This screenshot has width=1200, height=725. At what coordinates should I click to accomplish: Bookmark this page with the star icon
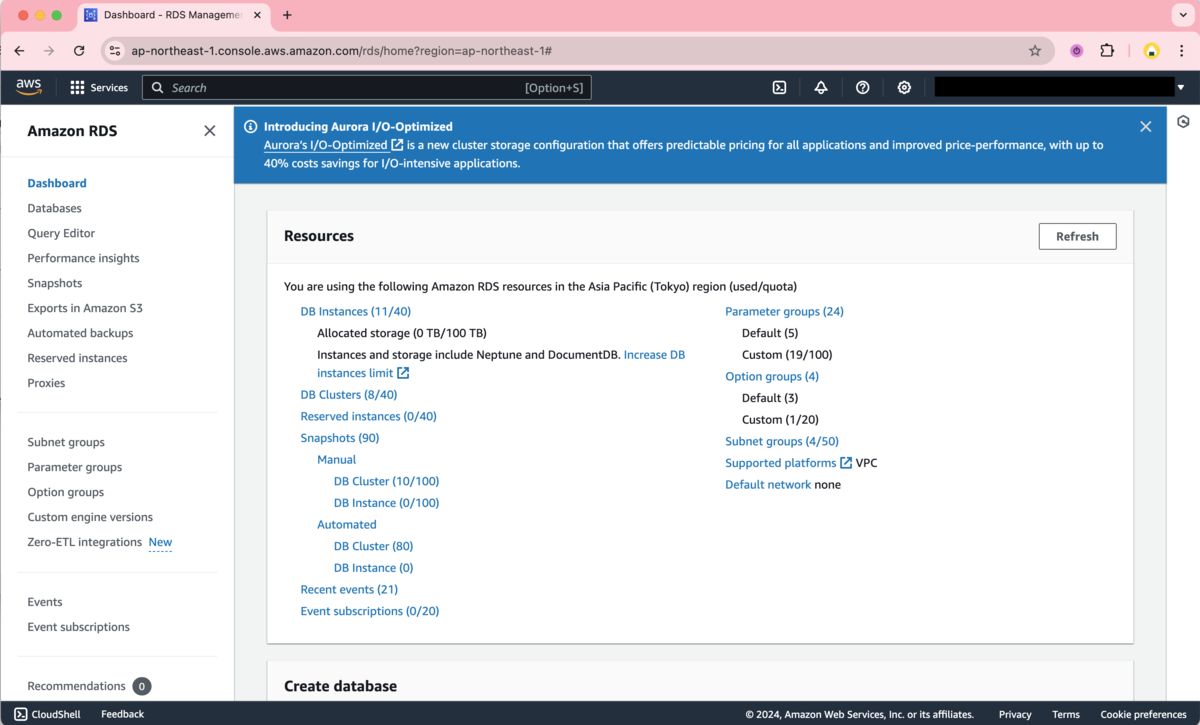pos(1035,51)
